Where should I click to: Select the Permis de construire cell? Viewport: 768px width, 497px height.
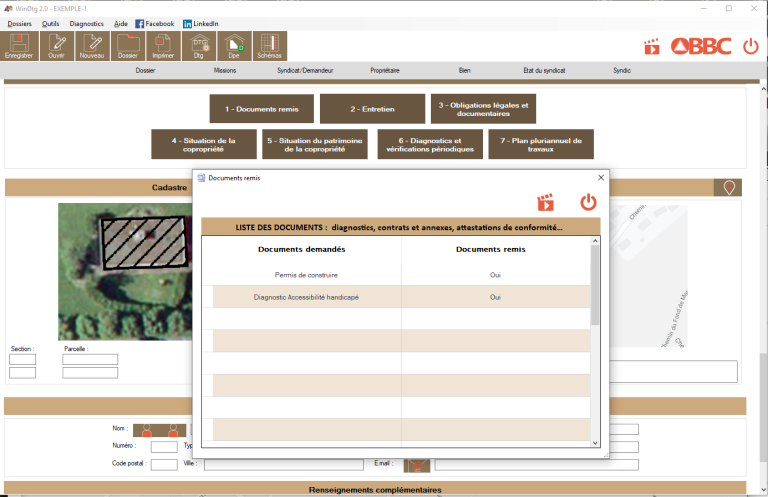coord(306,275)
